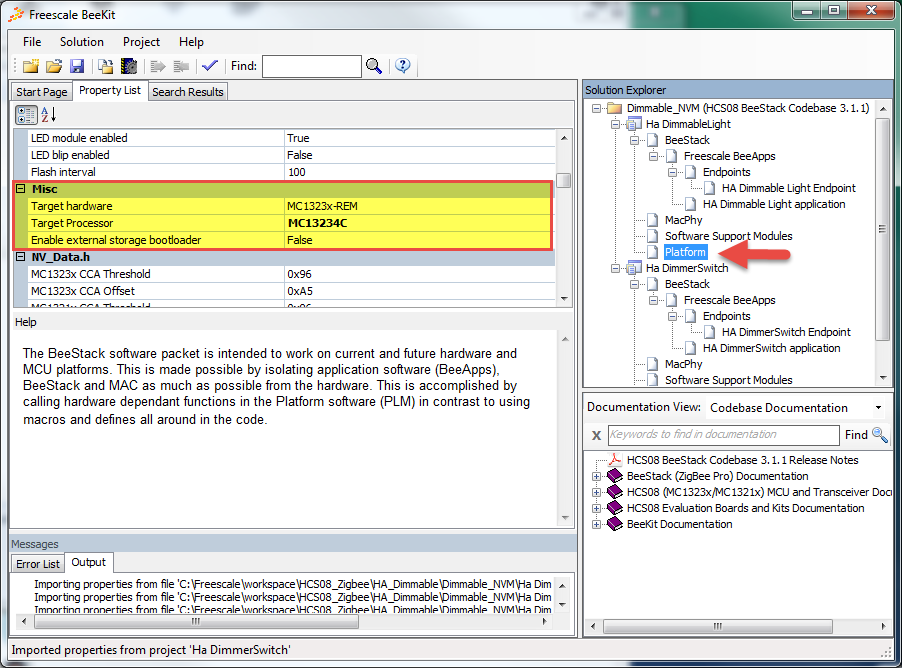This screenshot has width=902, height=668.
Task: Click the Open Solution folder icon
Action: coord(54,66)
